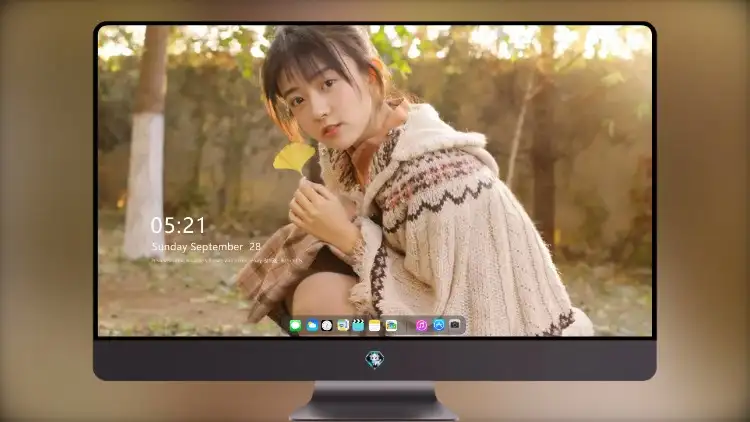Launch the pink Music app in dock
The image size is (750, 422).
tap(421, 326)
